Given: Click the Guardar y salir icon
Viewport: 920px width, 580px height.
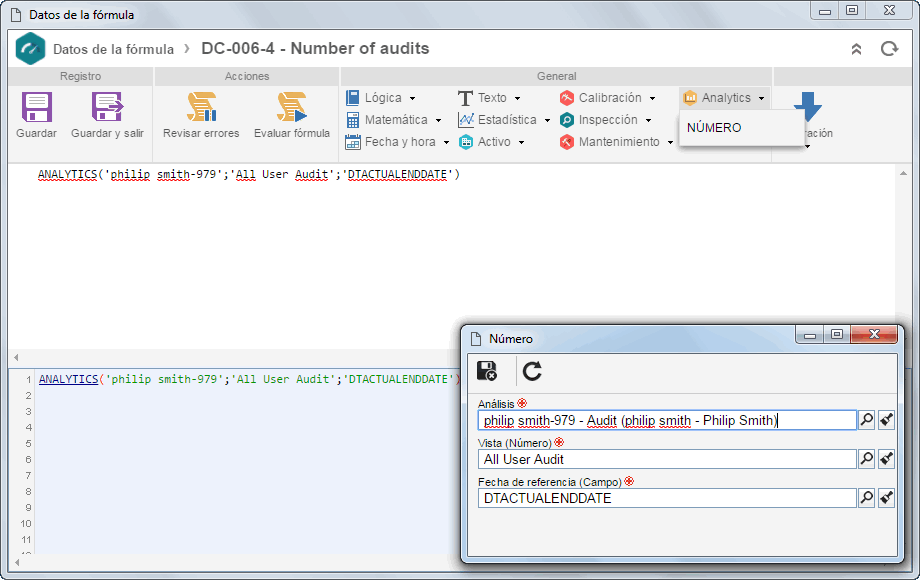Looking at the screenshot, I should click(107, 107).
